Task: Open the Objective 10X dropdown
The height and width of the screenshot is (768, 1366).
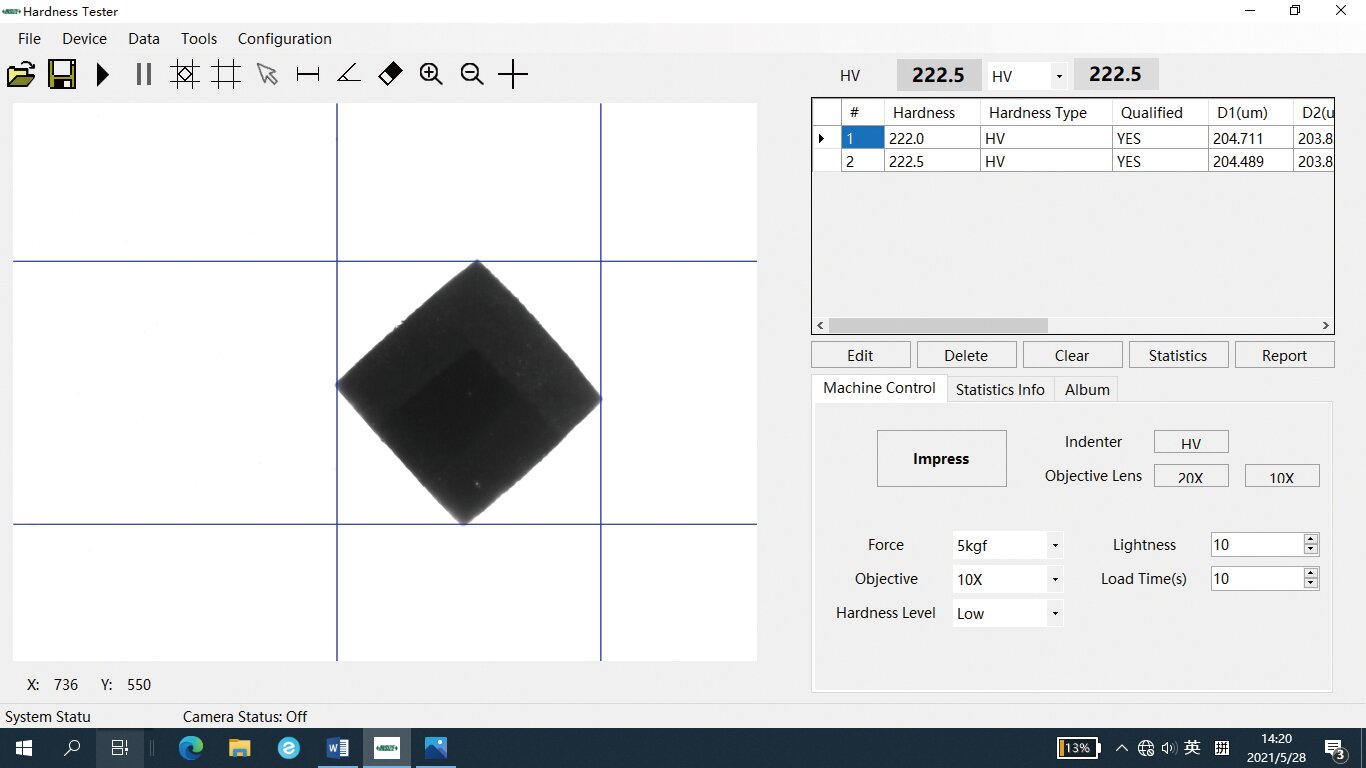Action: (1055, 580)
